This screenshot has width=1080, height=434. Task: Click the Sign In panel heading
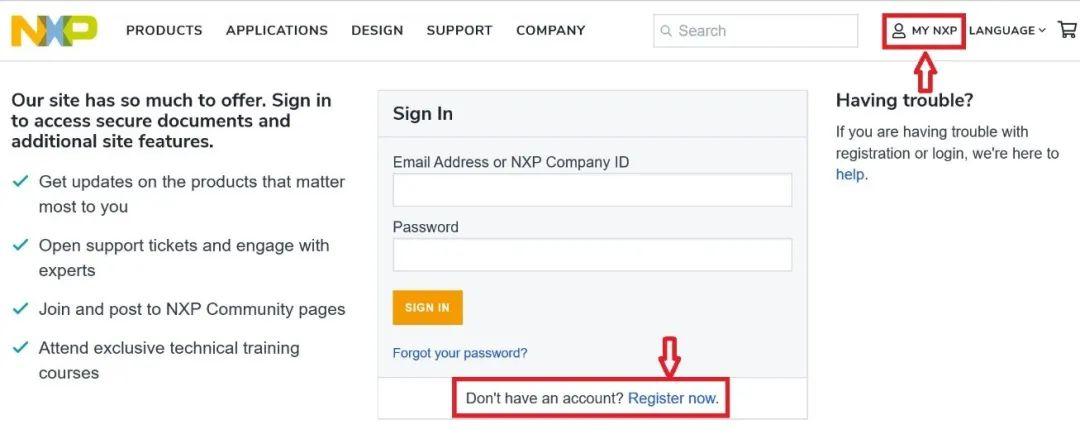coord(423,114)
